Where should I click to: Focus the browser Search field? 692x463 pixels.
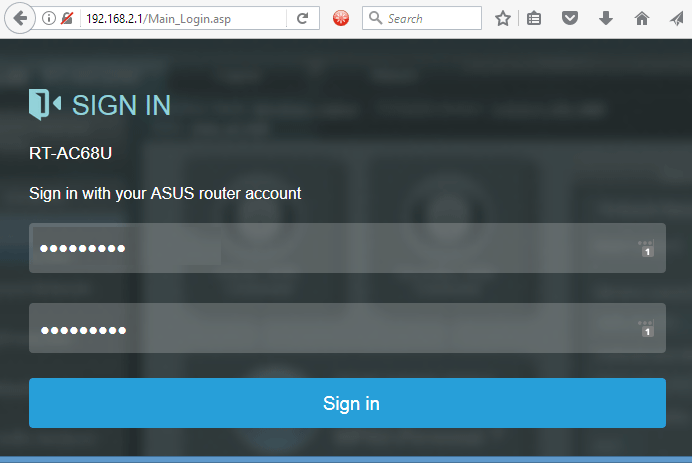pos(422,18)
